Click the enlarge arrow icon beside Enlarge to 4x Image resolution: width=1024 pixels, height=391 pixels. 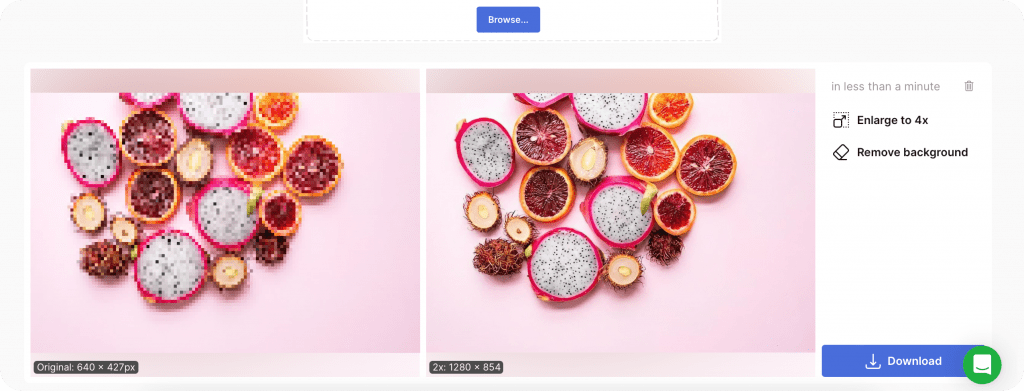840,120
